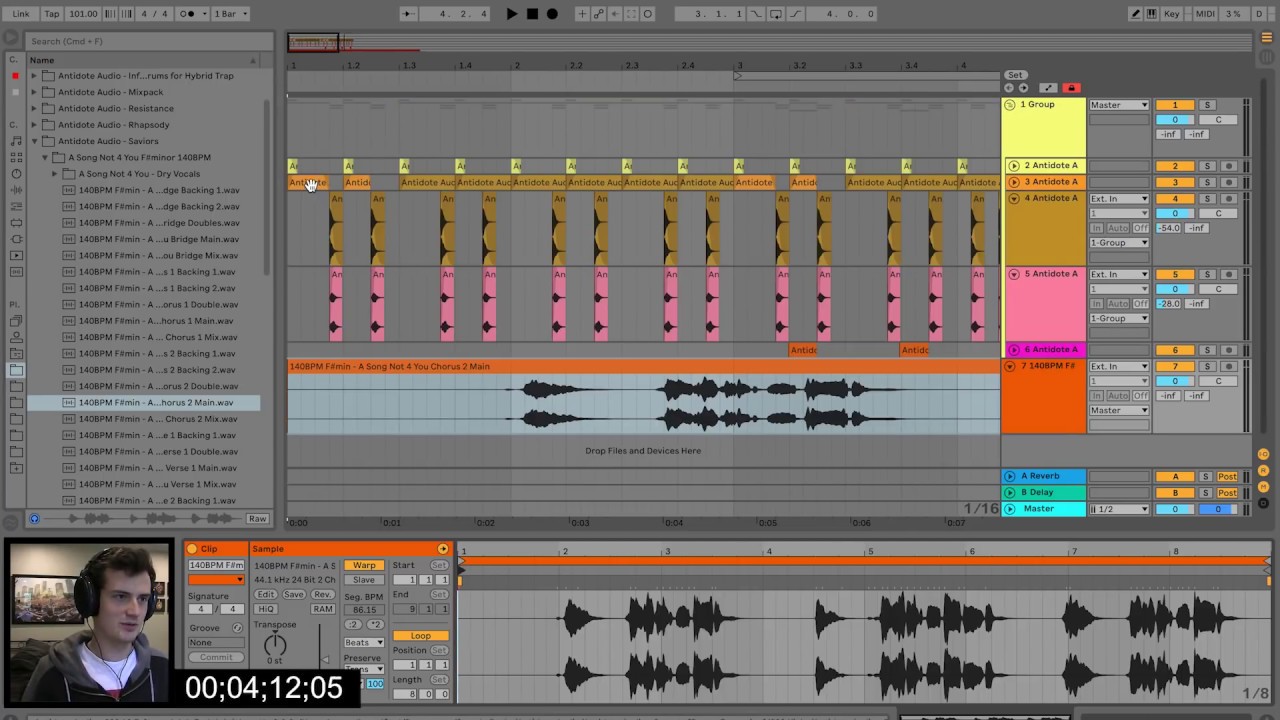The height and width of the screenshot is (720, 1280).
Task: Toggle the red Lock Envelopes icon
Action: (1071, 88)
